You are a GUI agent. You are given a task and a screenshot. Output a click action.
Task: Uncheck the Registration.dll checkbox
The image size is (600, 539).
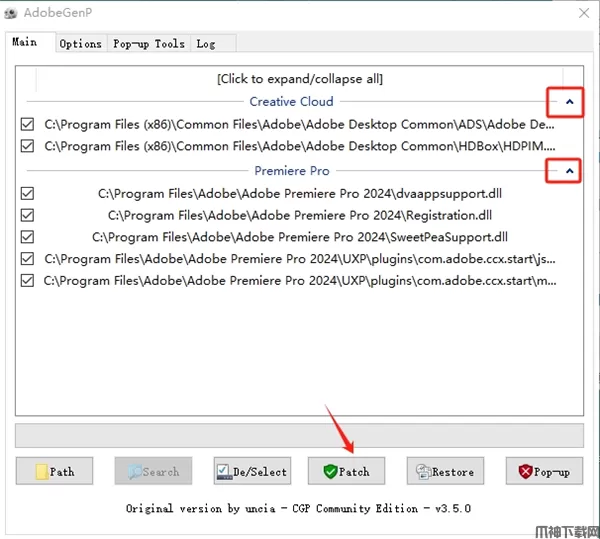(x=27, y=215)
